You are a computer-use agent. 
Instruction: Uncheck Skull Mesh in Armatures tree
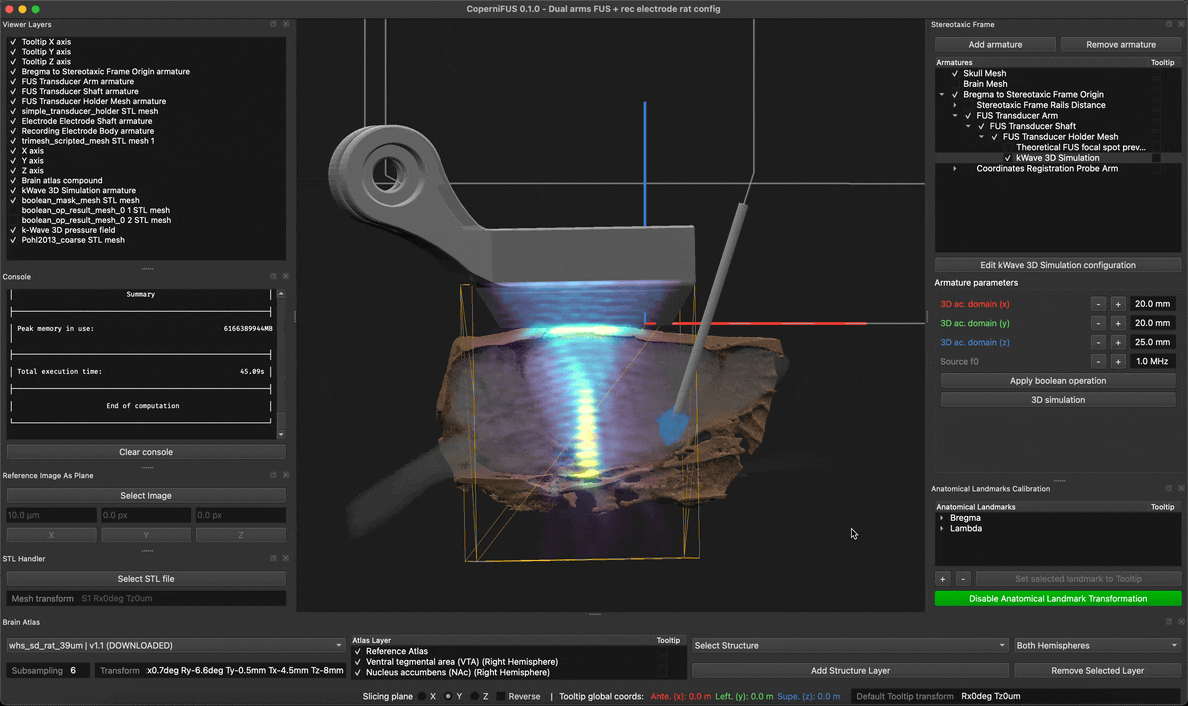pos(955,73)
